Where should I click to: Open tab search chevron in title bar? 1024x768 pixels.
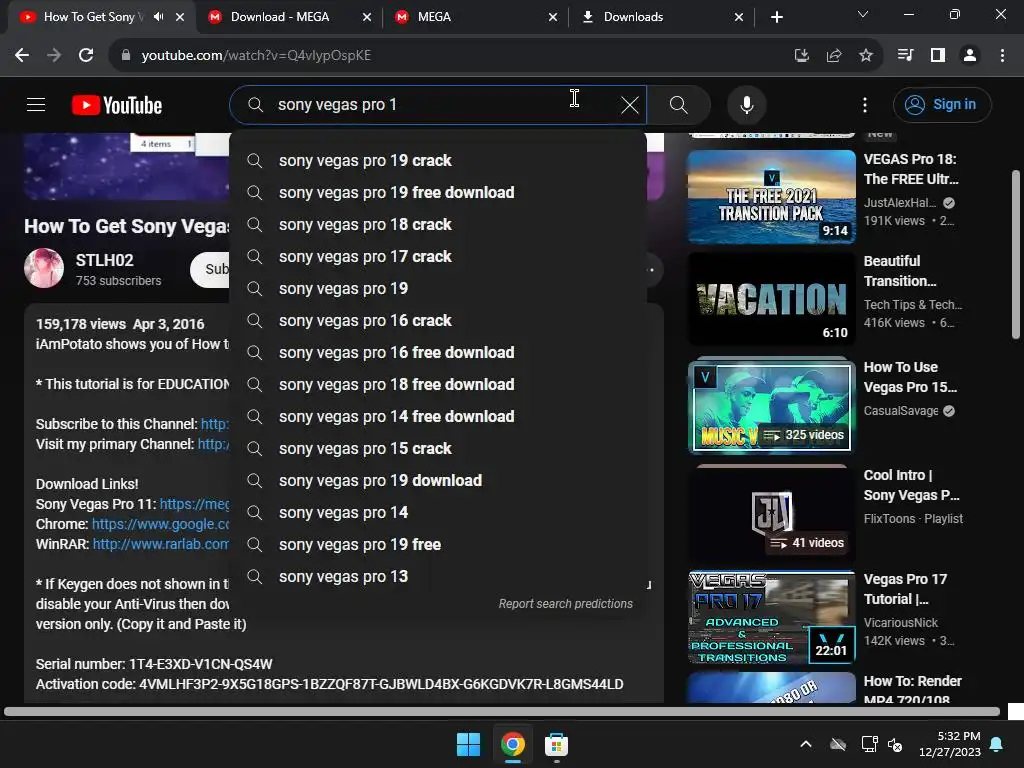[863, 14]
